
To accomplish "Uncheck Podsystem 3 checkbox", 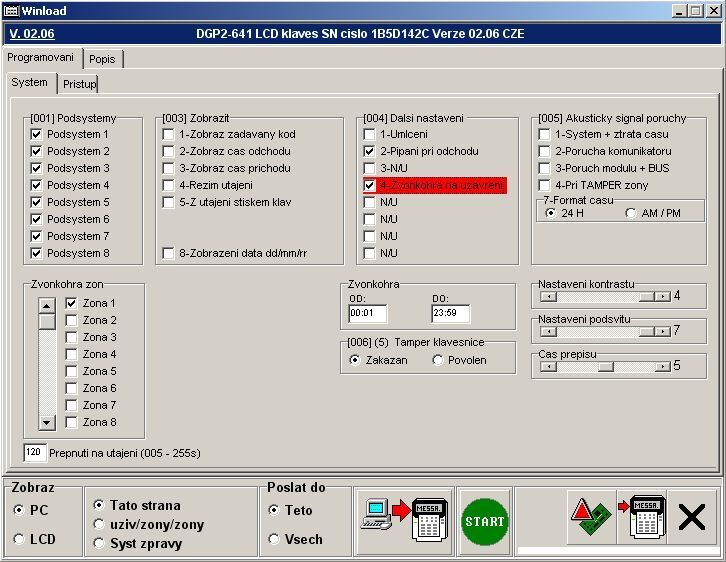I will click(37, 168).
